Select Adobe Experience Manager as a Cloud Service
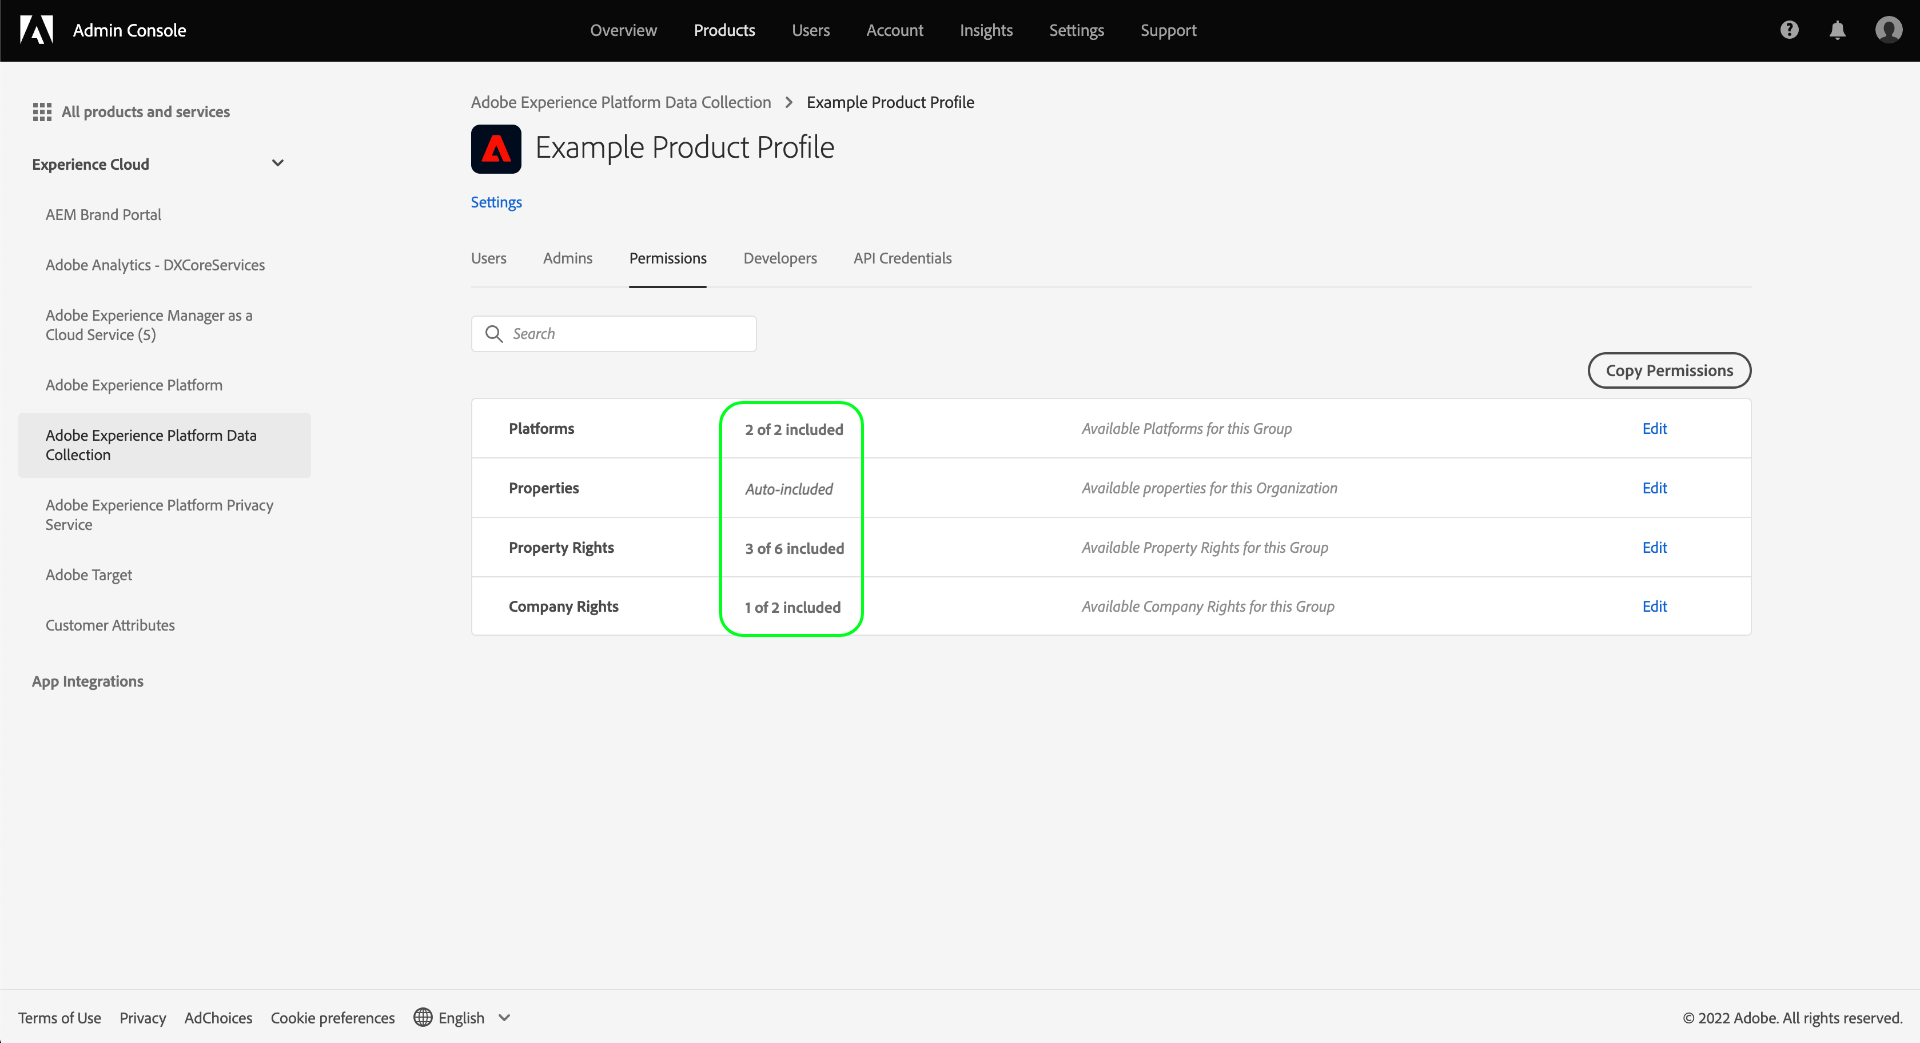The width and height of the screenshot is (1920, 1043). click(149, 325)
